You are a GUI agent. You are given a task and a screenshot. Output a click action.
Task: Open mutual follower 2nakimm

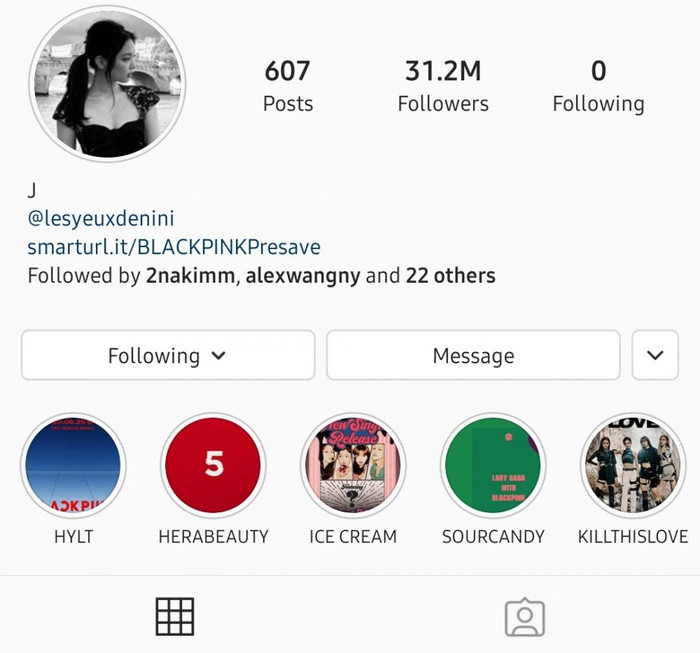190,276
